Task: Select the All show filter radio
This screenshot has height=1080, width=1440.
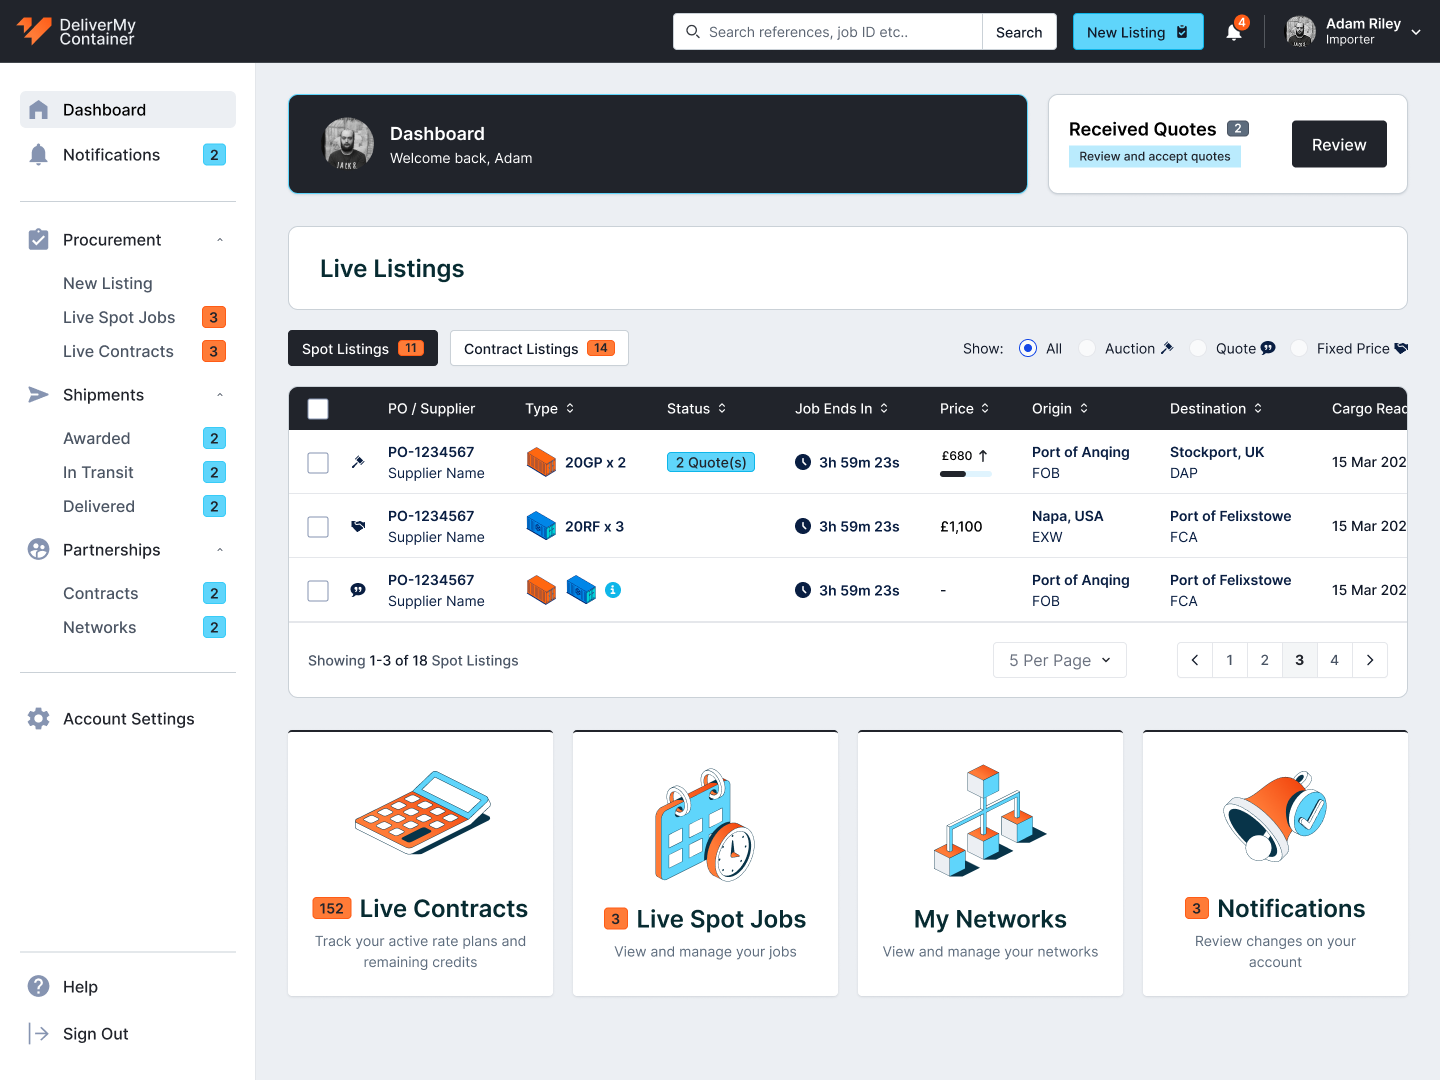Action: [1028, 348]
